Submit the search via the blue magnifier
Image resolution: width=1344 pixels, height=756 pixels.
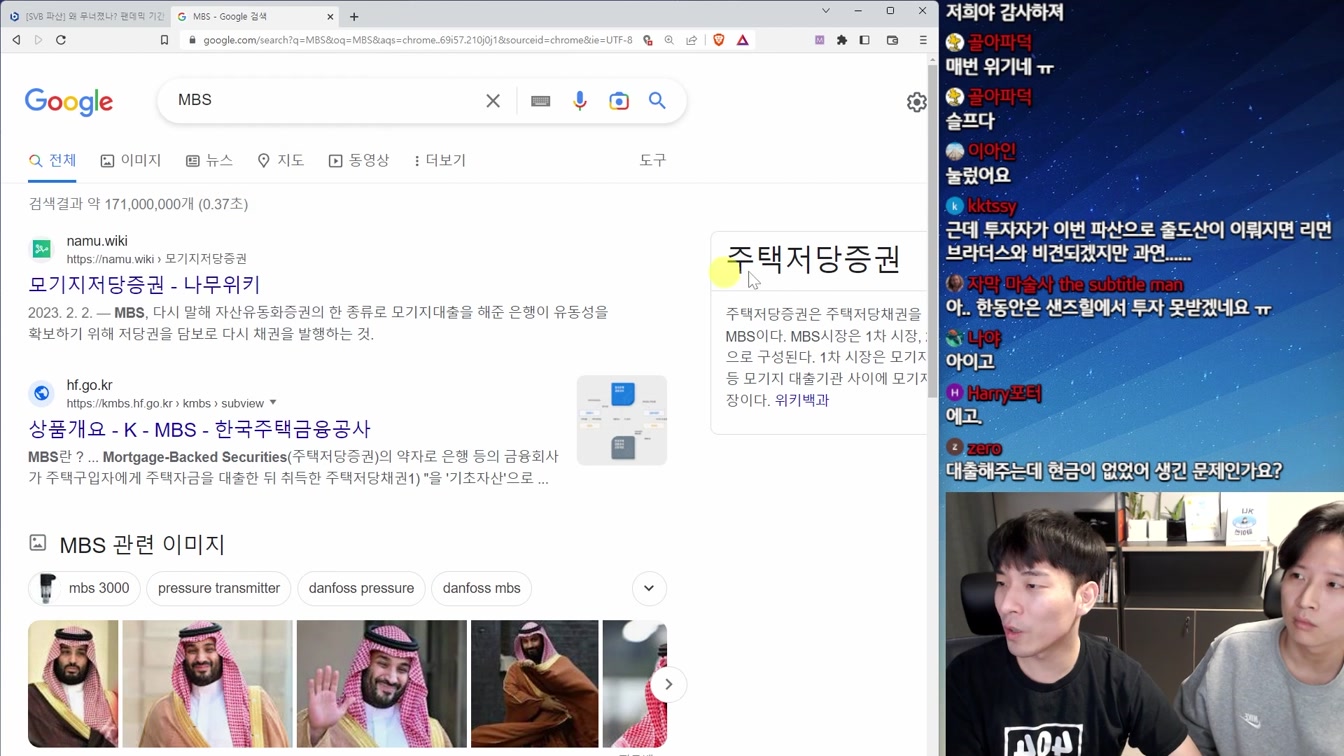pyautogui.click(x=657, y=100)
